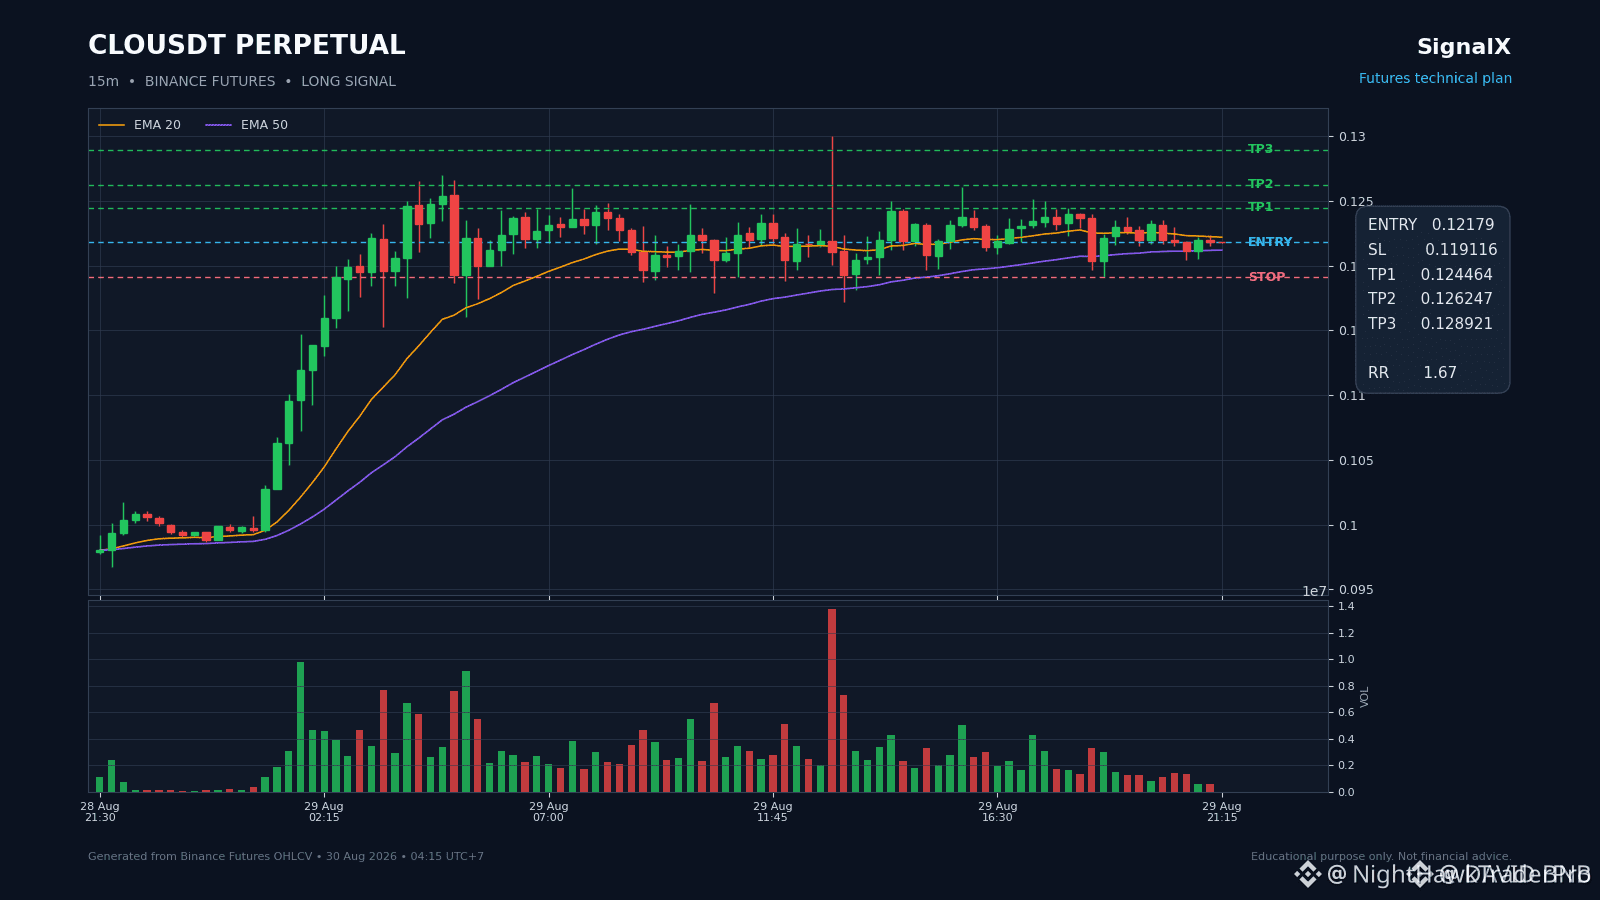Click the 29 Aug 16:30 time label

997,812
